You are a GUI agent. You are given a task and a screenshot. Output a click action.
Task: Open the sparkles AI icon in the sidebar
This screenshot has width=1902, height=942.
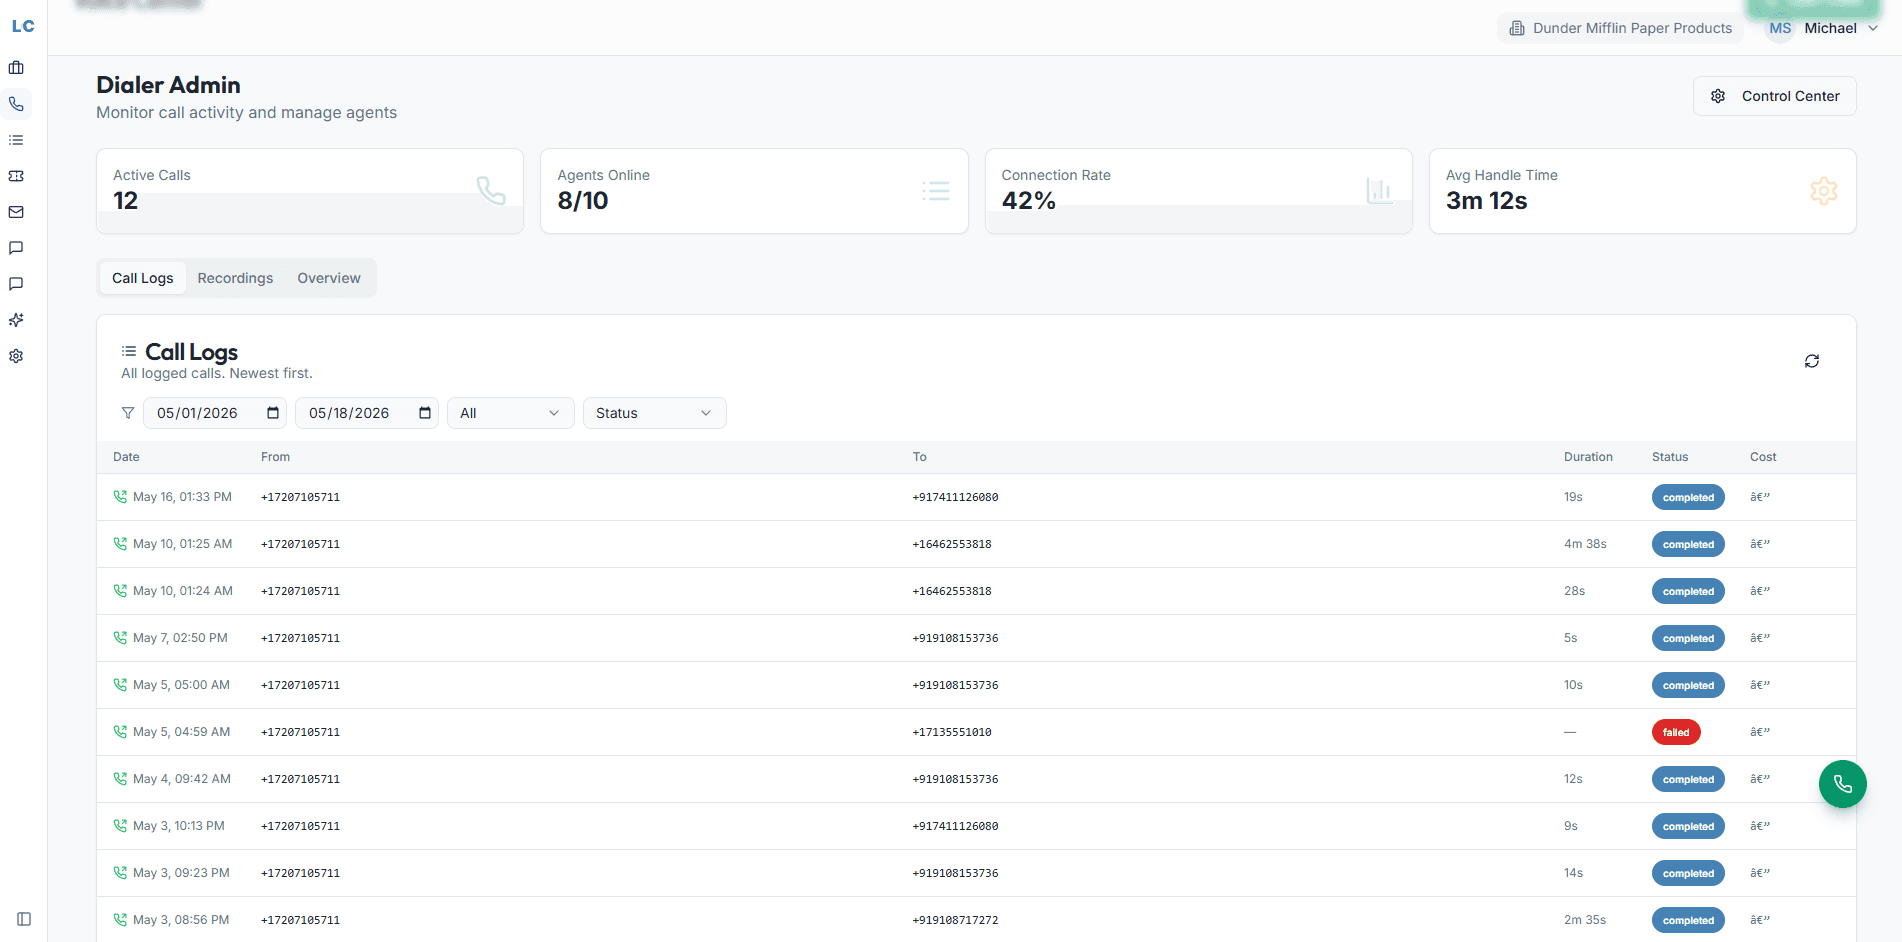[x=16, y=320]
